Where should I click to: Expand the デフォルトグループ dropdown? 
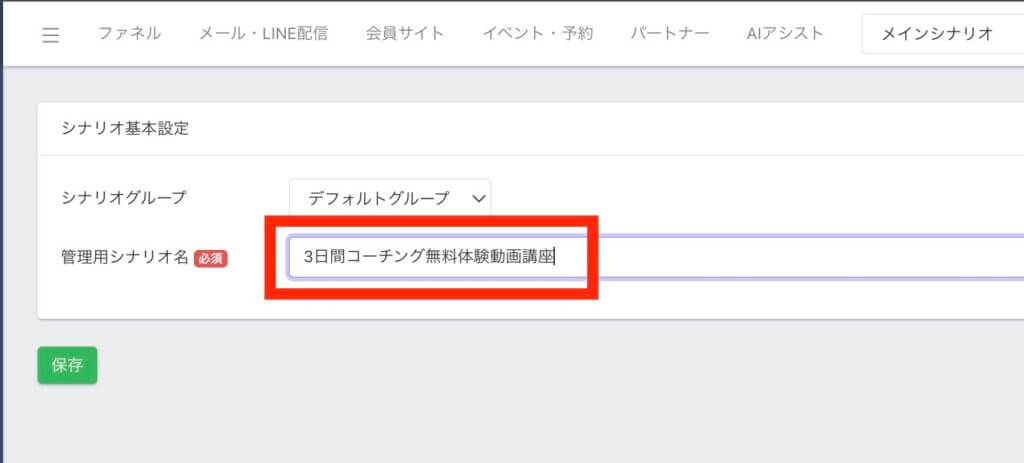pyautogui.click(x=390, y=198)
